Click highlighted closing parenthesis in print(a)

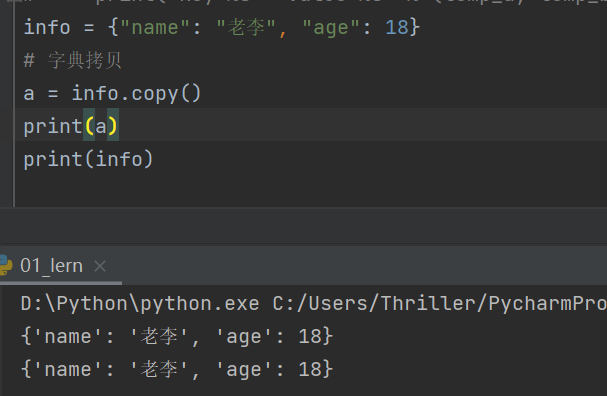[x=113, y=126]
